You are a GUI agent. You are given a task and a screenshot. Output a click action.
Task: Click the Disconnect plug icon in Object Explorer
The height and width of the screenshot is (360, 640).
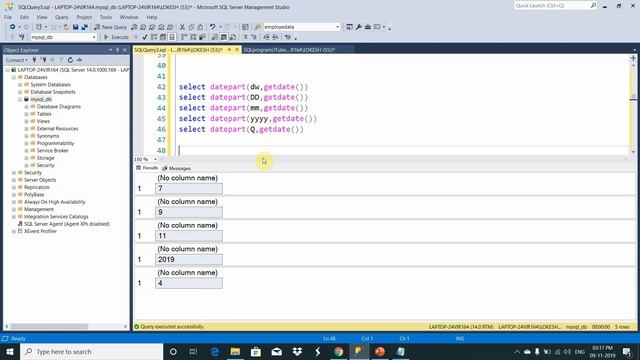point(43,60)
